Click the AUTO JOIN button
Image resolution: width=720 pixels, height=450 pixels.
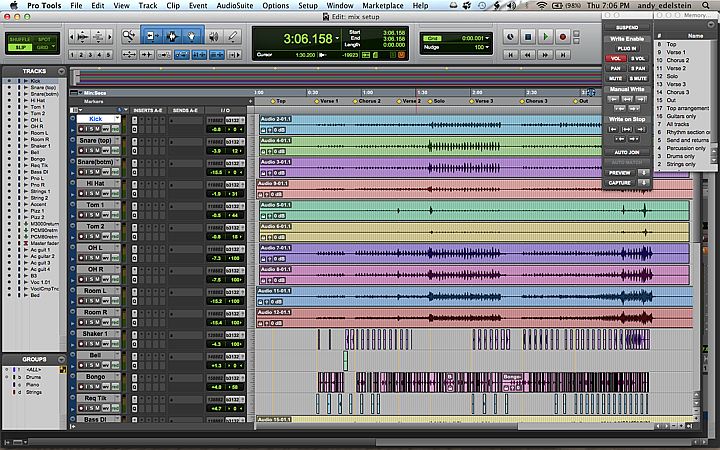pos(627,152)
